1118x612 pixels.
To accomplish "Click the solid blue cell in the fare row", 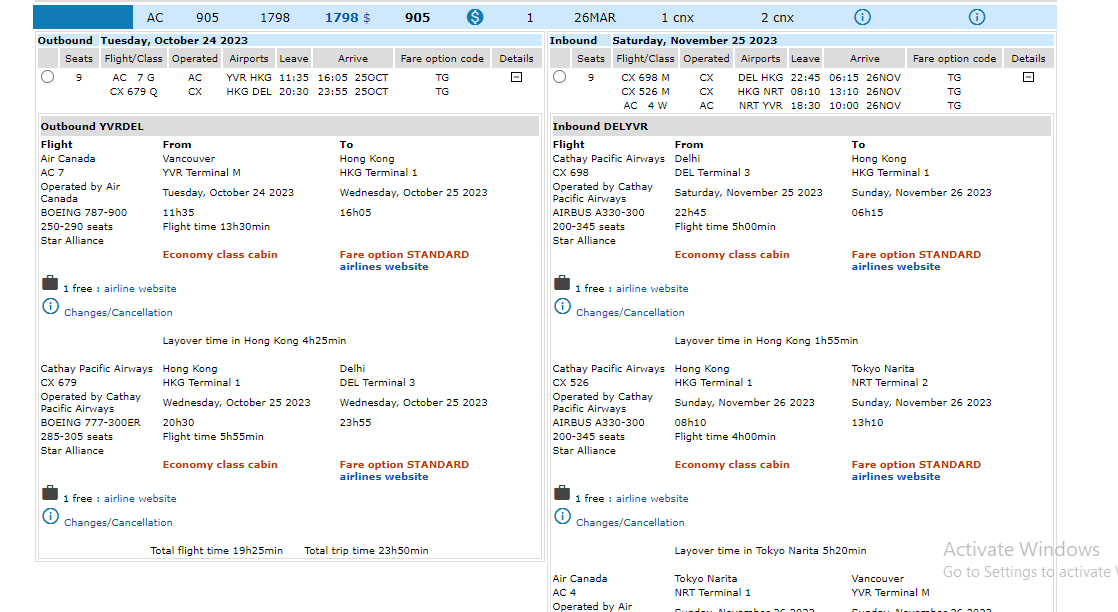I will pos(83,17).
